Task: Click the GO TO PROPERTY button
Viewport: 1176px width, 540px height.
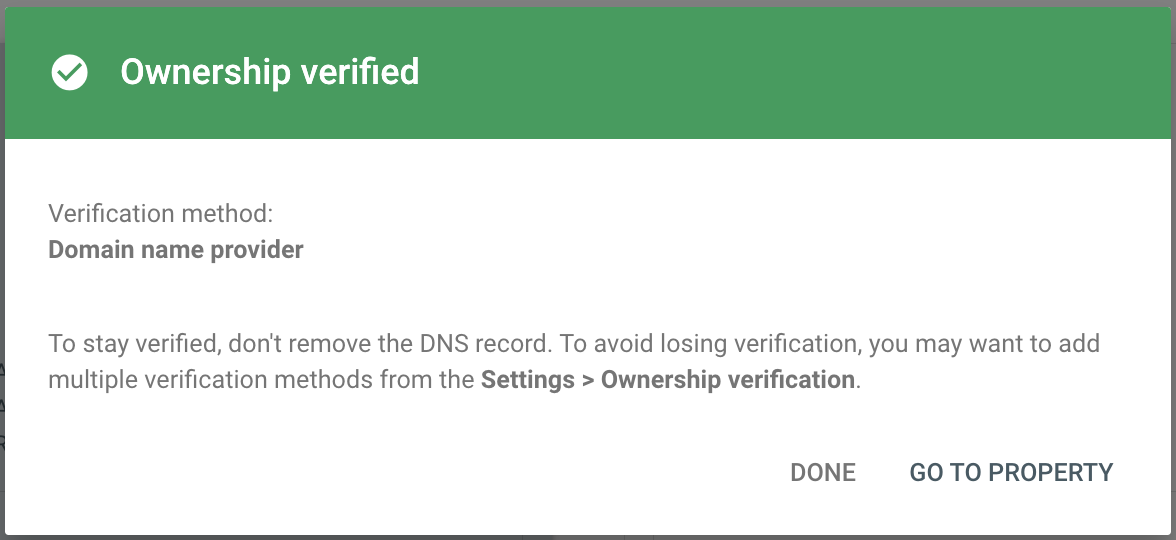Action: pyautogui.click(x=1011, y=473)
